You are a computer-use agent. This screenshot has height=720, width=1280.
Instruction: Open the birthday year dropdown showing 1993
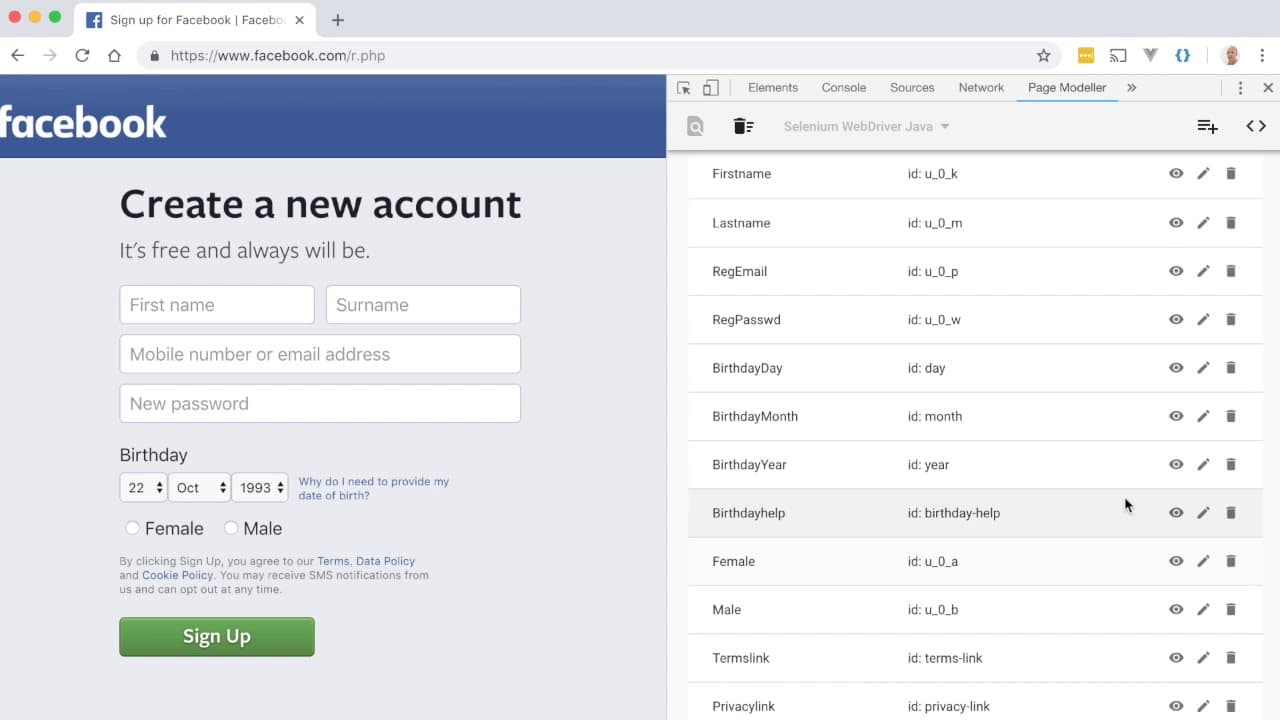(x=260, y=488)
